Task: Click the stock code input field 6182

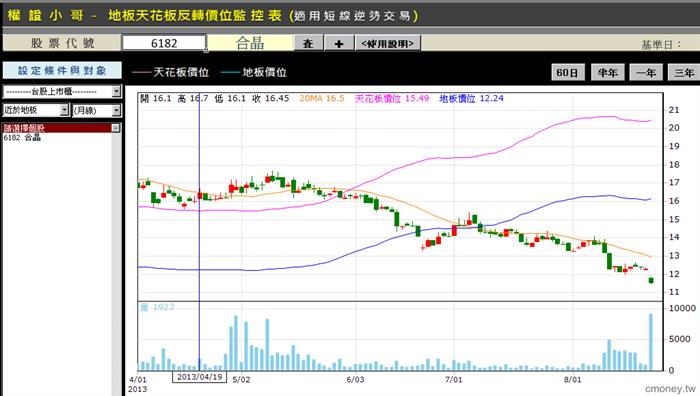Action: pos(164,43)
